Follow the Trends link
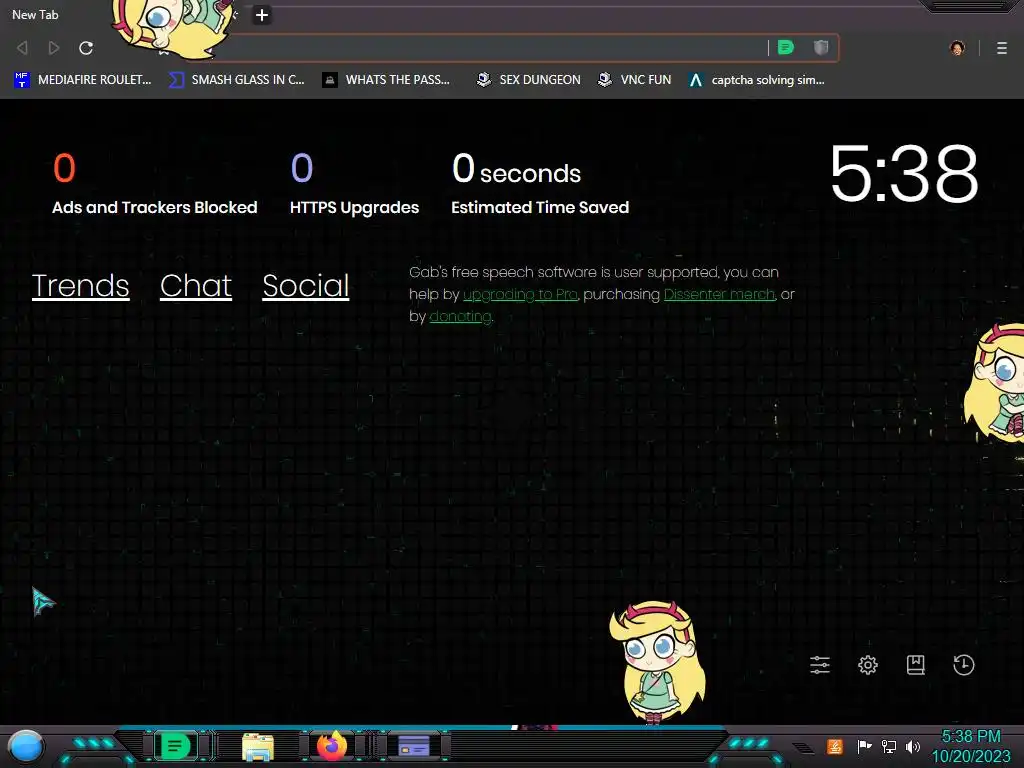Viewport: 1024px width, 768px height. tap(80, 285)
